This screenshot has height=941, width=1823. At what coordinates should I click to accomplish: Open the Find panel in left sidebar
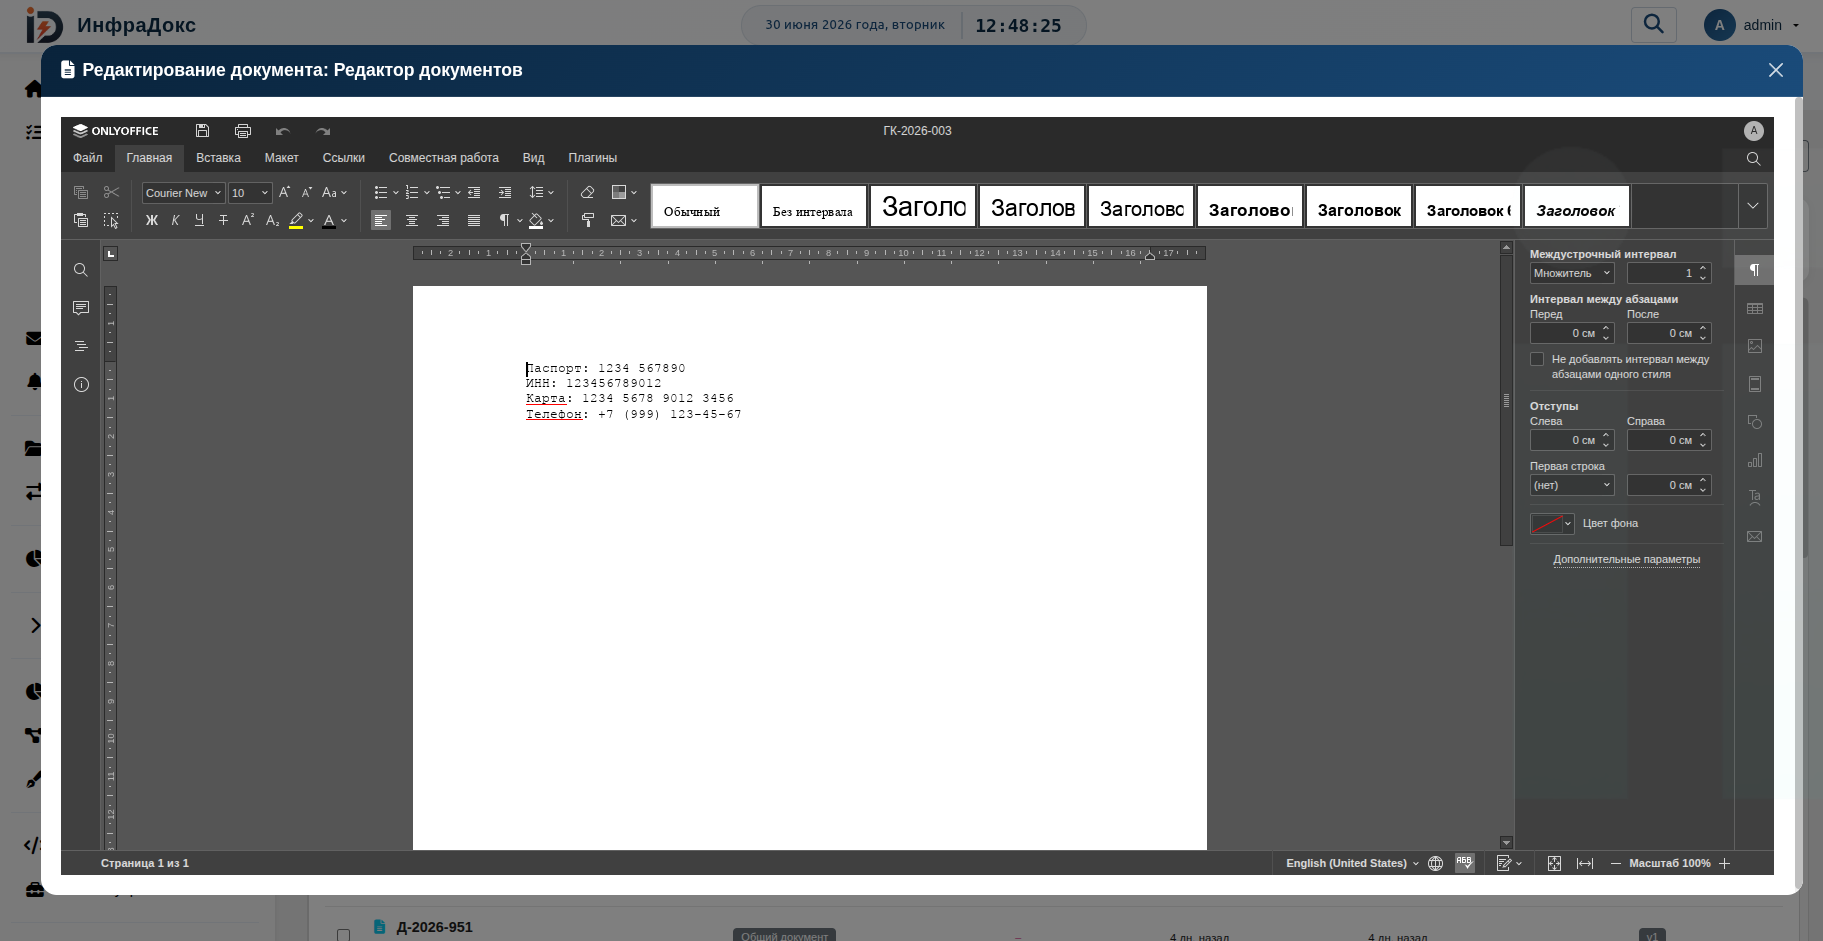[x=81, y=270]
